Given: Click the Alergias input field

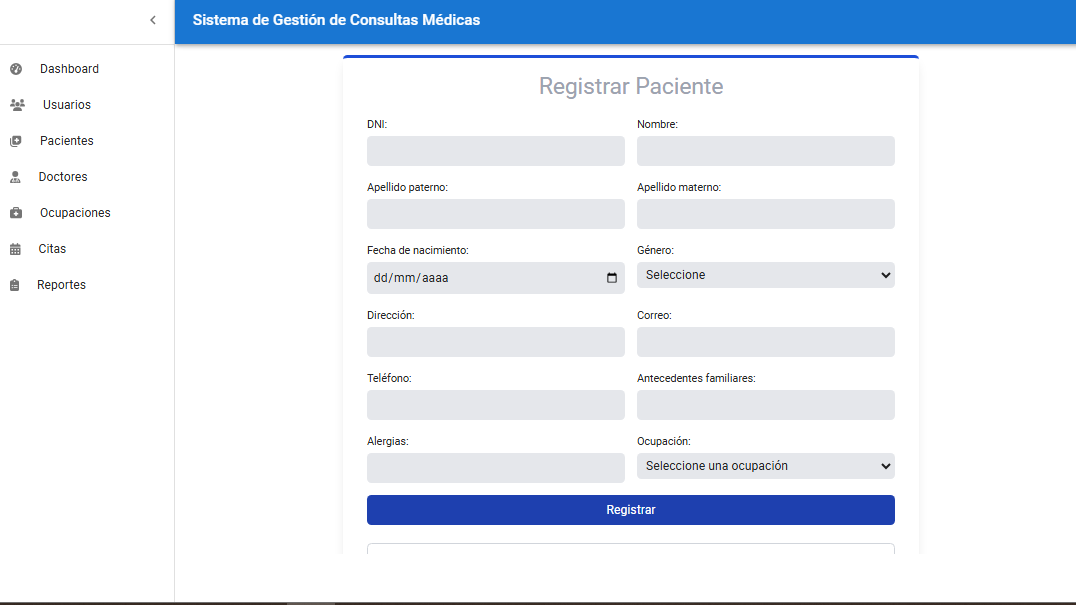Looking at the screenshot, I should pos(495,468).
